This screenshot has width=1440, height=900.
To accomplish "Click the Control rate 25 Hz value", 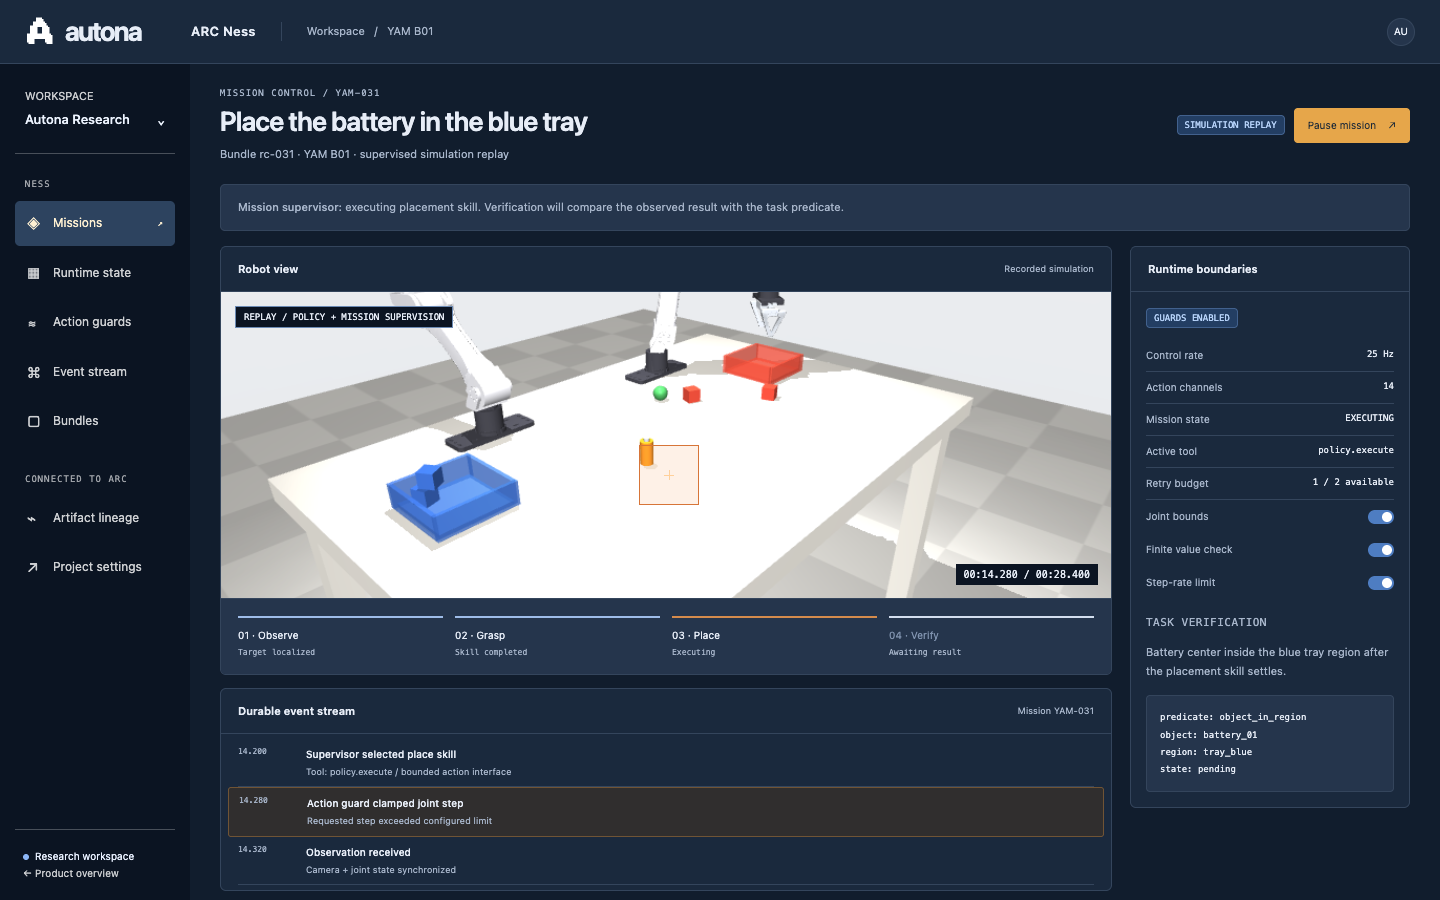I will 1380,354.
